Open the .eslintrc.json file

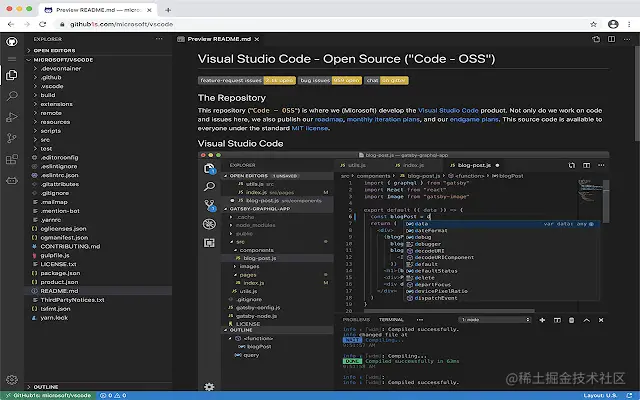[x=98, y=176]
